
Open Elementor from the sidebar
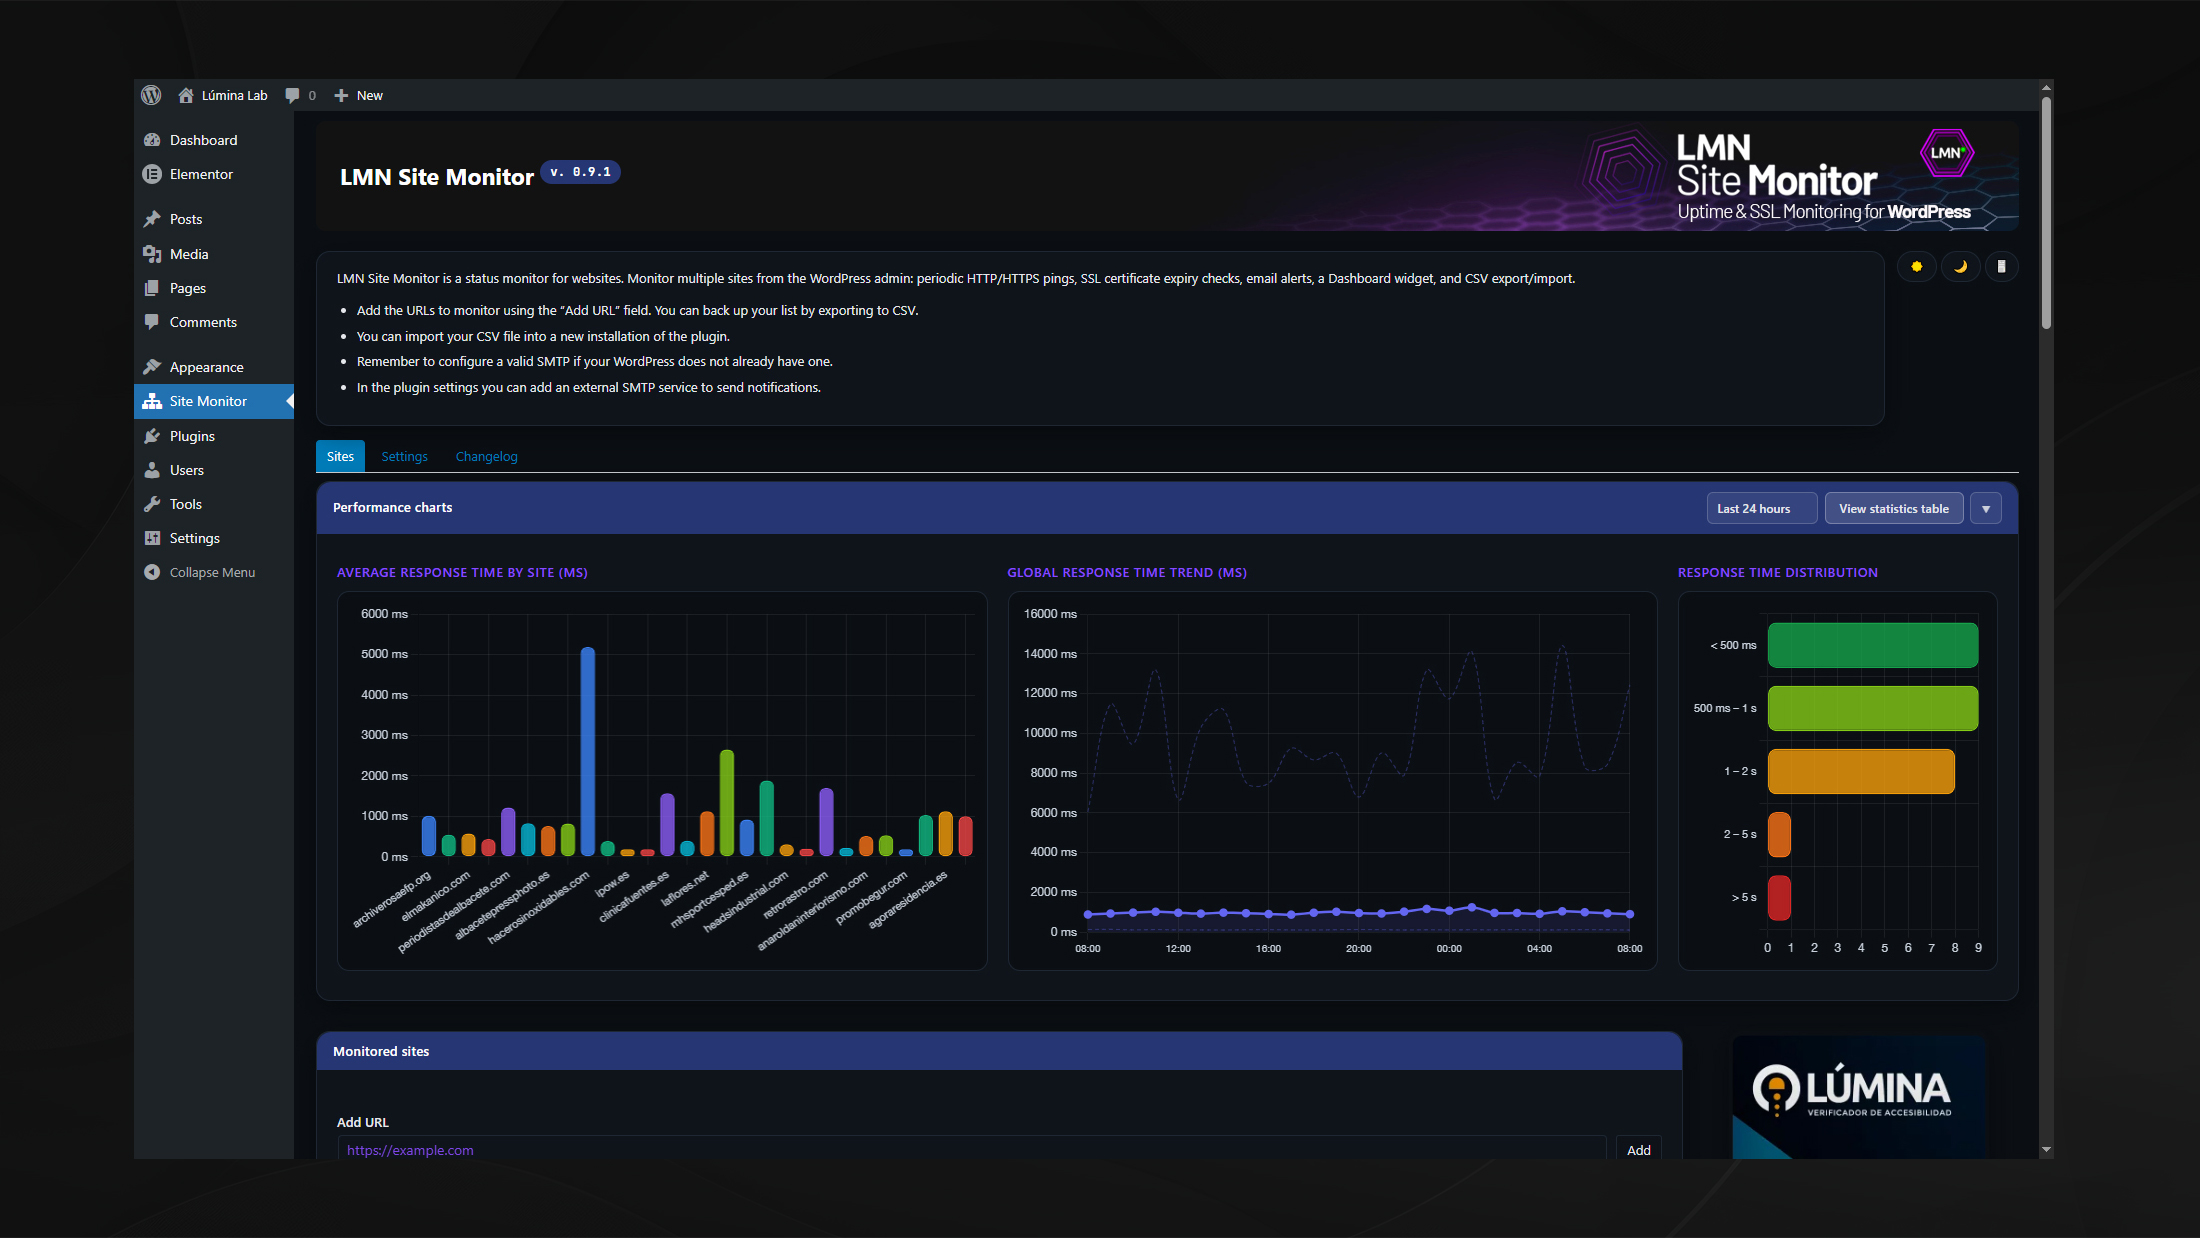[x=201, y=174]
